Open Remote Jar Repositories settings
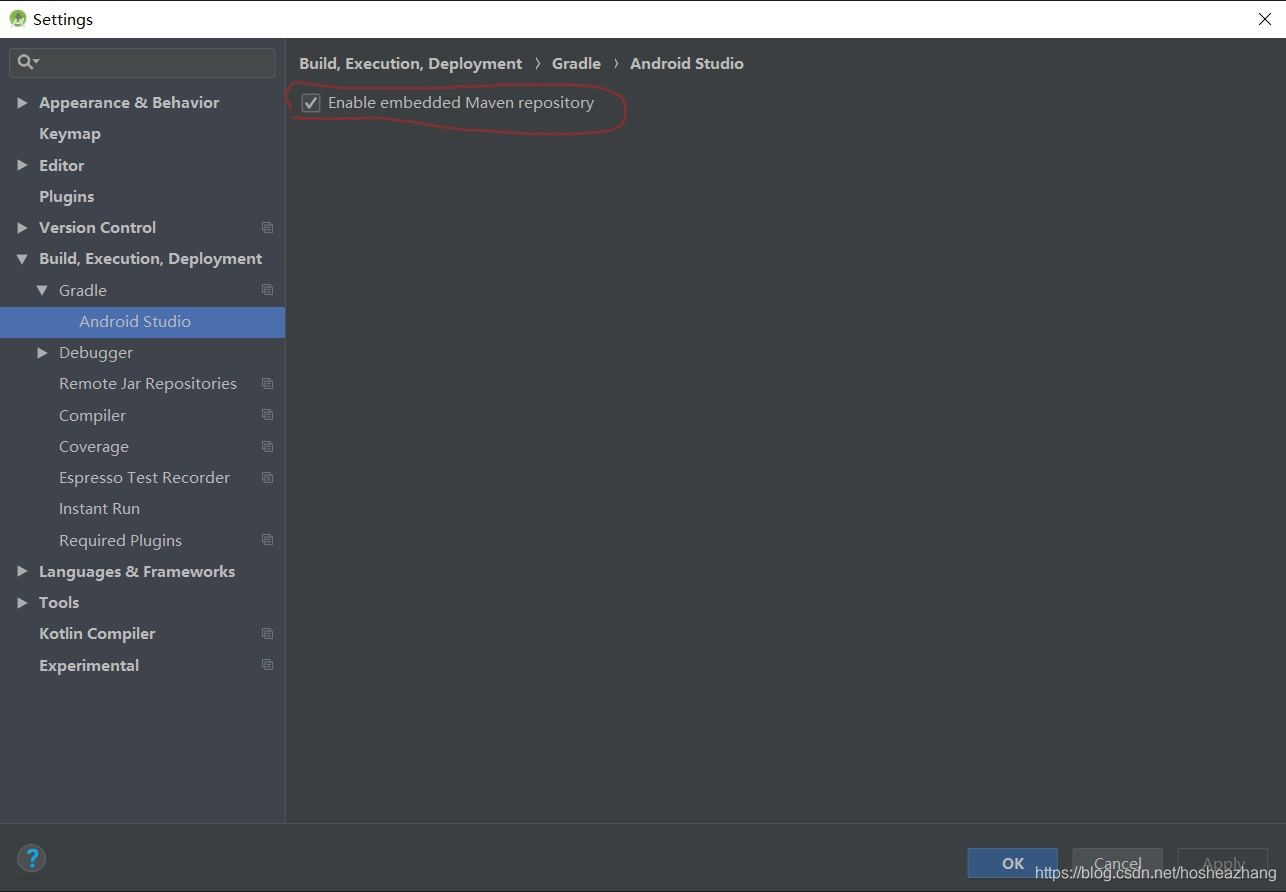The image size is (1286, 892). tap(148, 384)
